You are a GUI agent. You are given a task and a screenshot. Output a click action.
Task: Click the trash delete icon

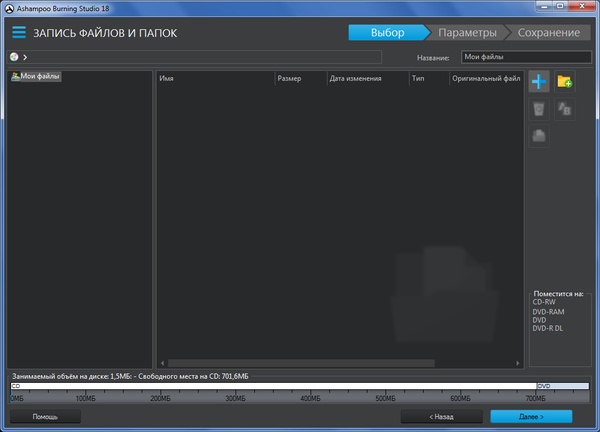coord(539,108)
